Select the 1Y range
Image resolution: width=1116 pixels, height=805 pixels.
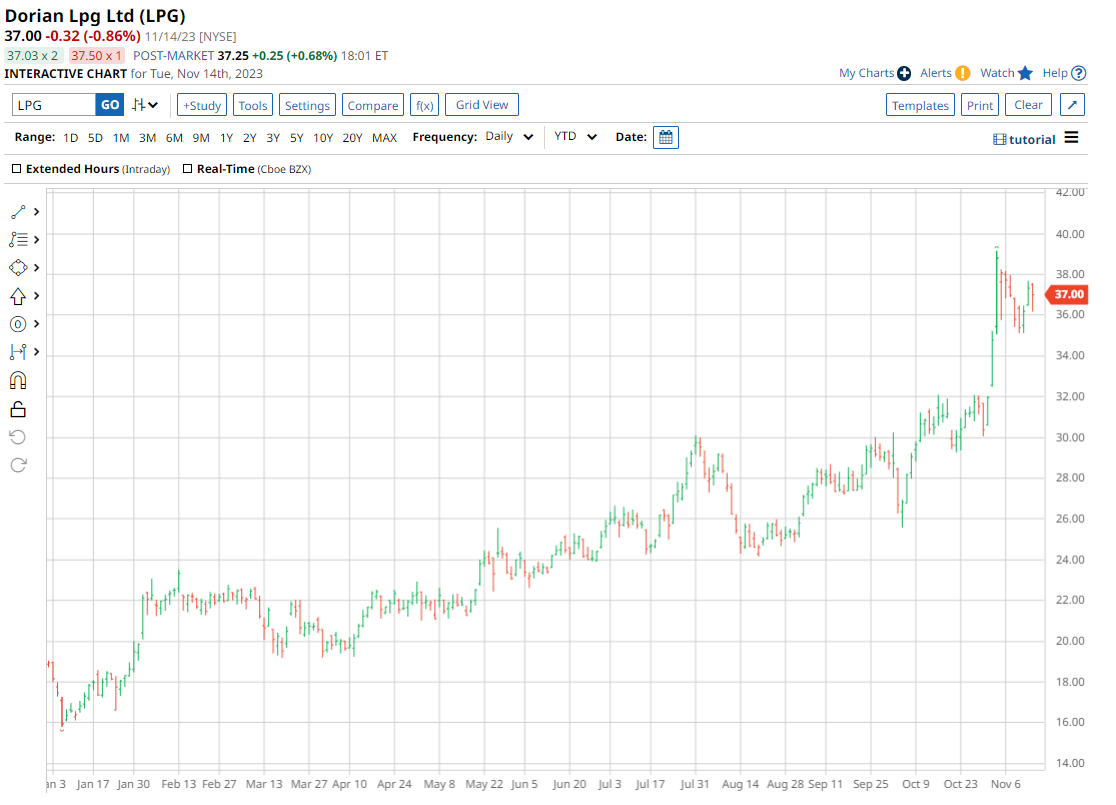point(226,138)
